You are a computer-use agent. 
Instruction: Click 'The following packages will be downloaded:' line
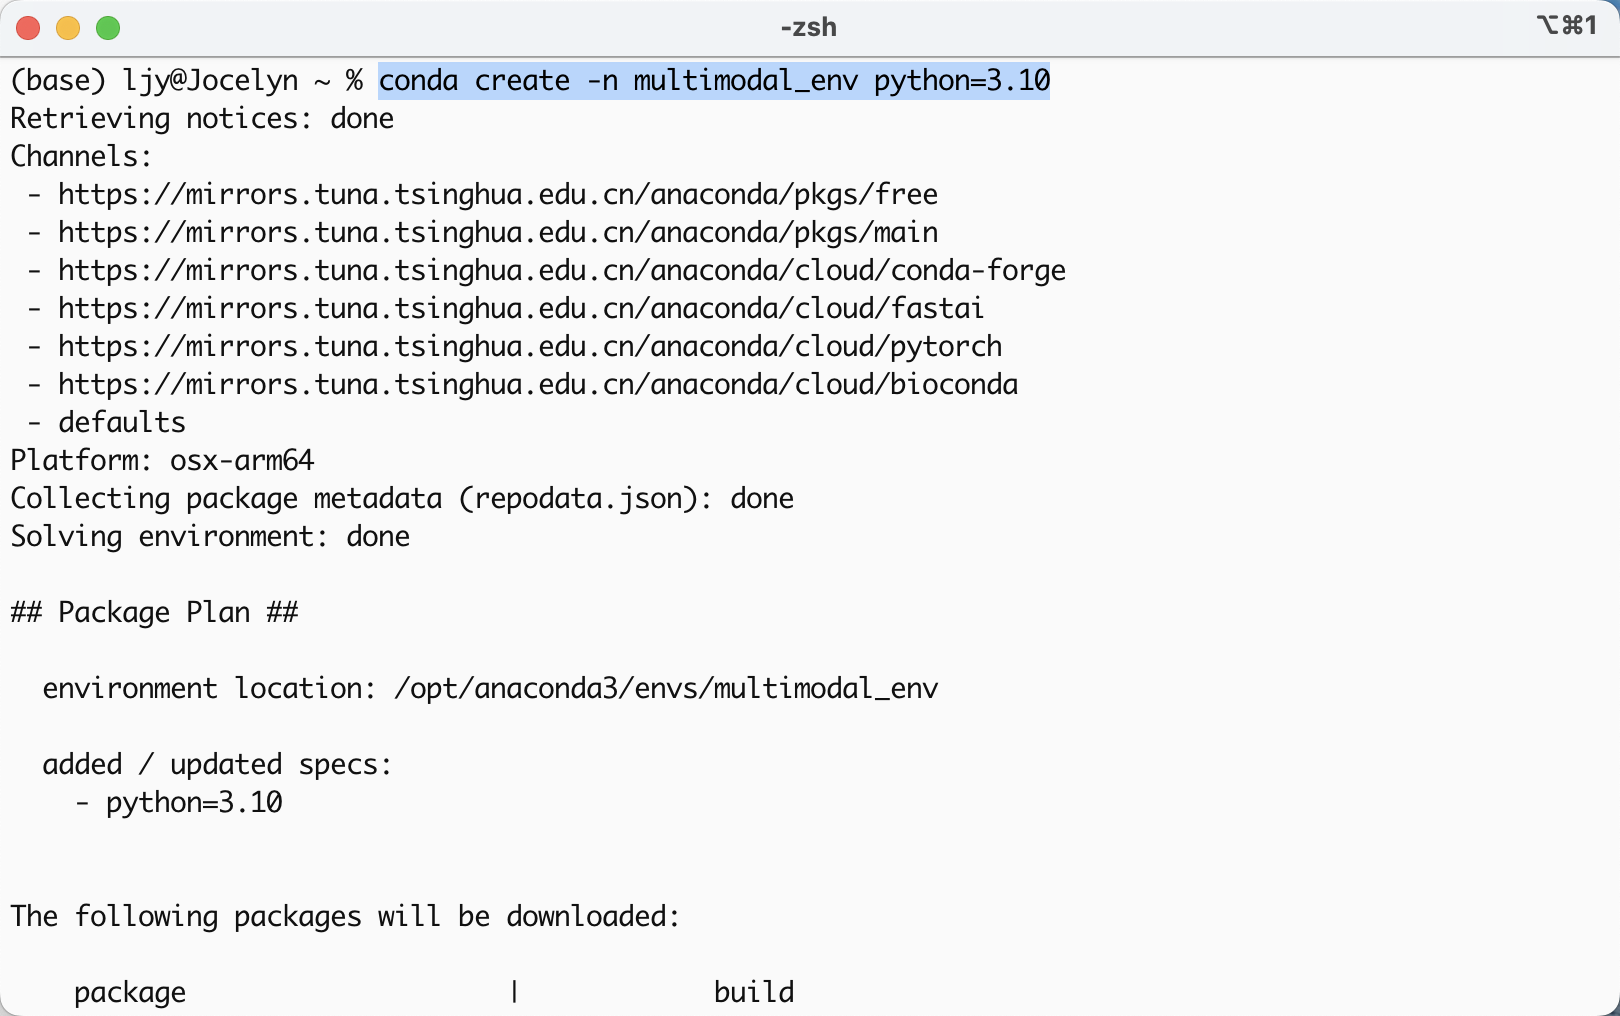tap(345, 916)
